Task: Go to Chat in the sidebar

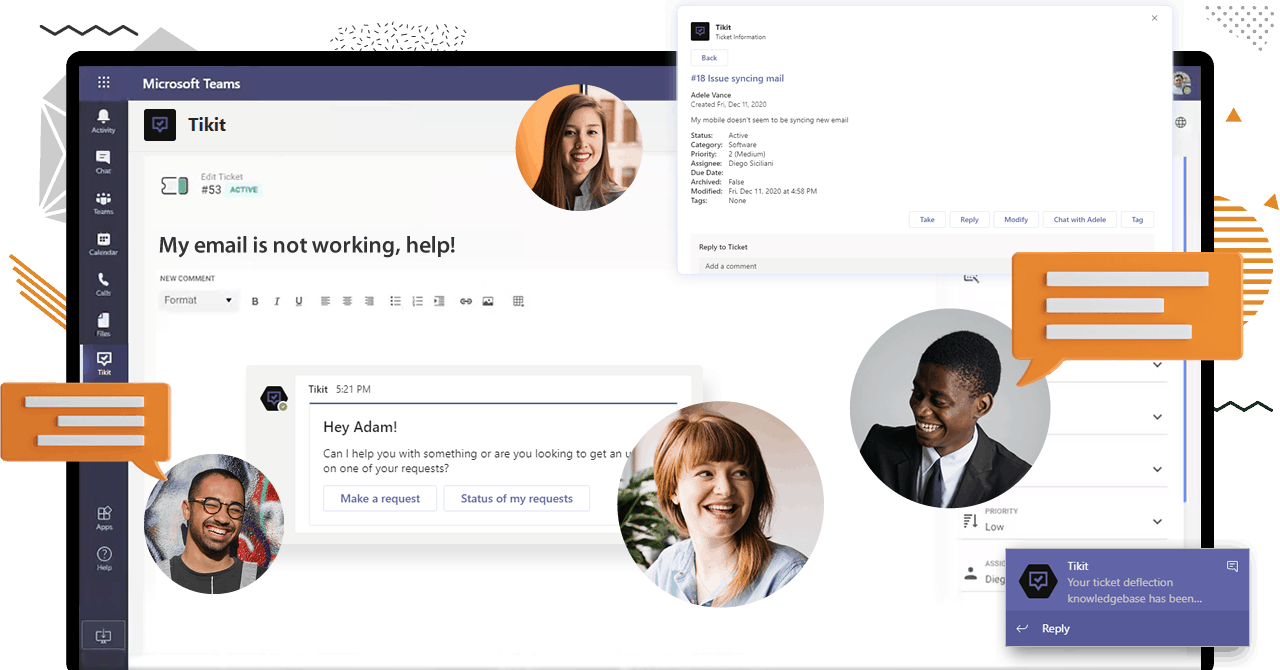Action: (x=104, y=162)
